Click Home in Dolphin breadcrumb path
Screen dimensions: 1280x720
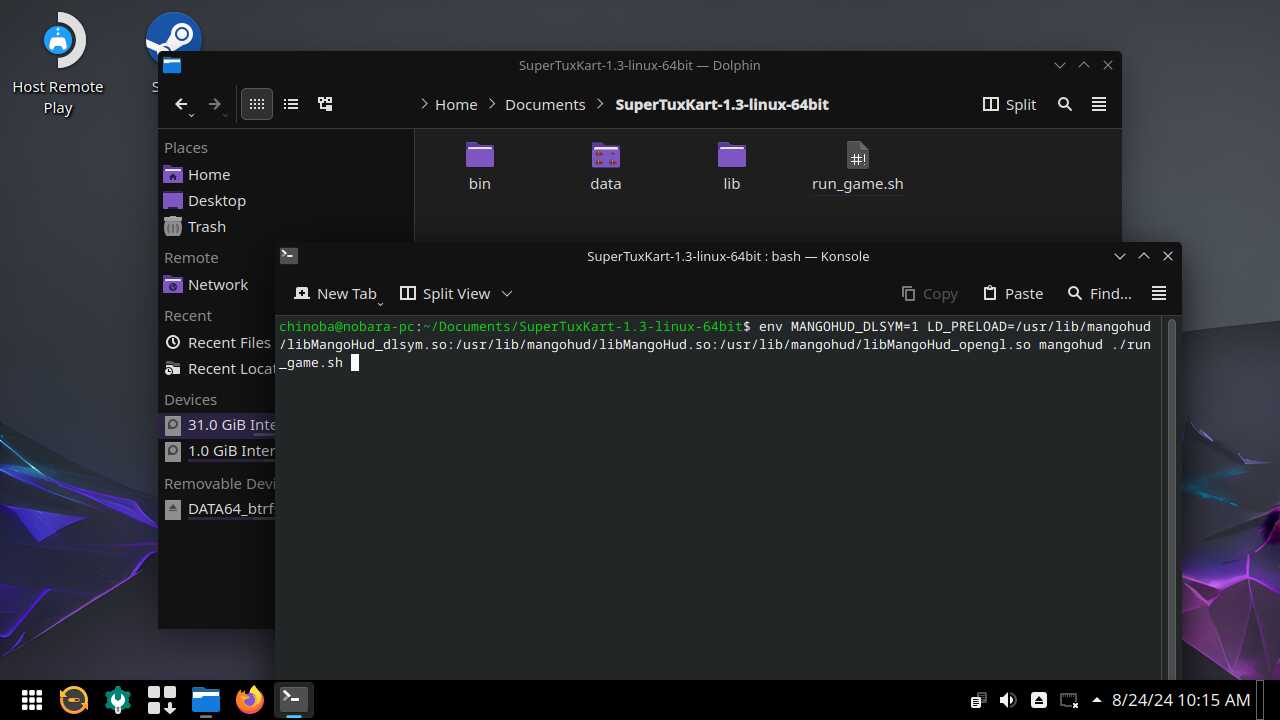[x=456, y=104]
